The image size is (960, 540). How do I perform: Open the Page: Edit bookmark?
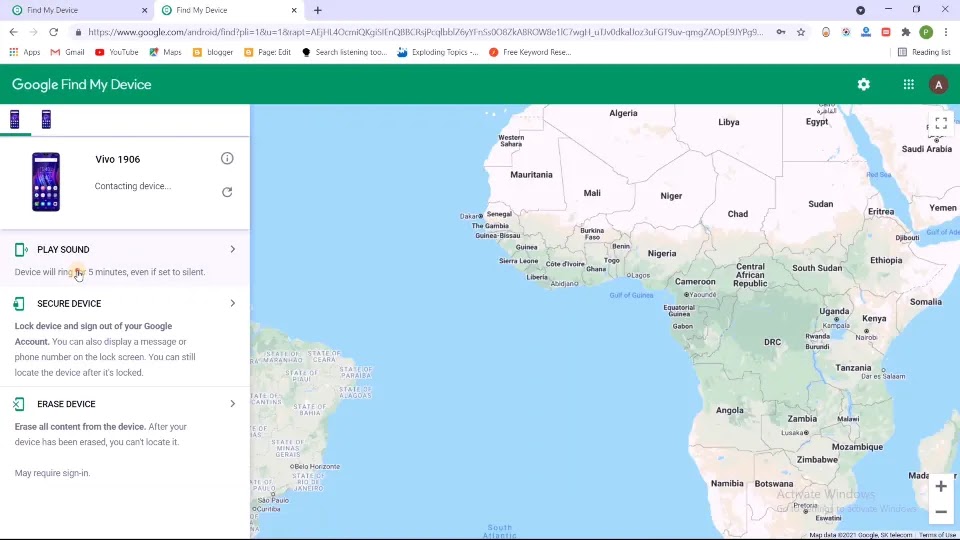[x=268, y=52]
